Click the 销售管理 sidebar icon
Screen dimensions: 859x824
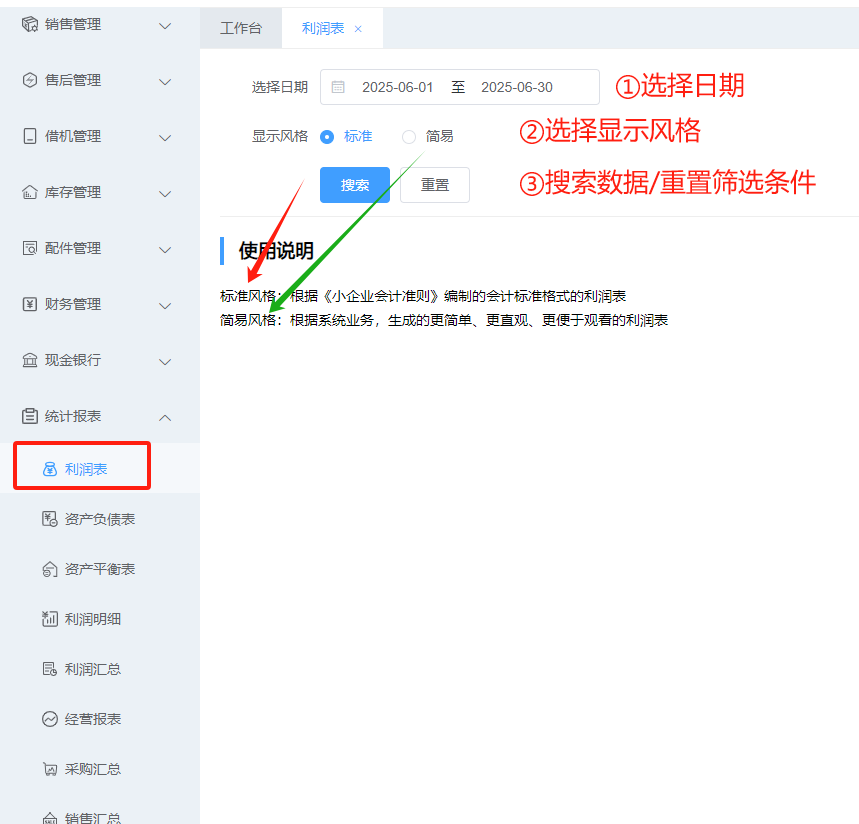[30, 24]
